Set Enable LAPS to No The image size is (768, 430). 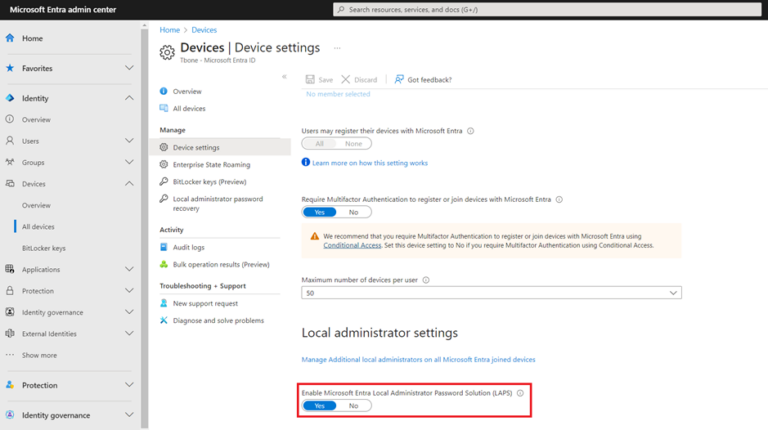click(353, 406)
